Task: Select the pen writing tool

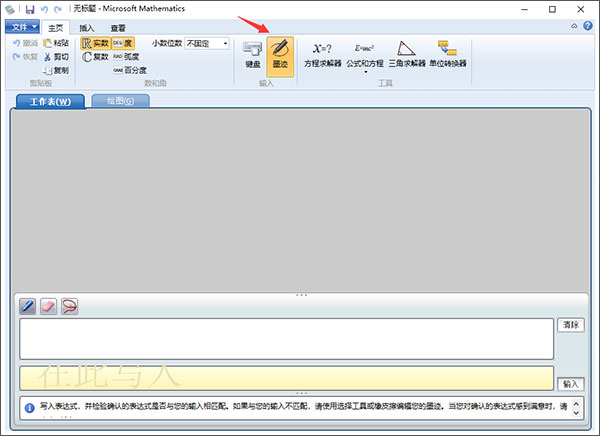Action: pyautogui.click(x=28, y=306)
